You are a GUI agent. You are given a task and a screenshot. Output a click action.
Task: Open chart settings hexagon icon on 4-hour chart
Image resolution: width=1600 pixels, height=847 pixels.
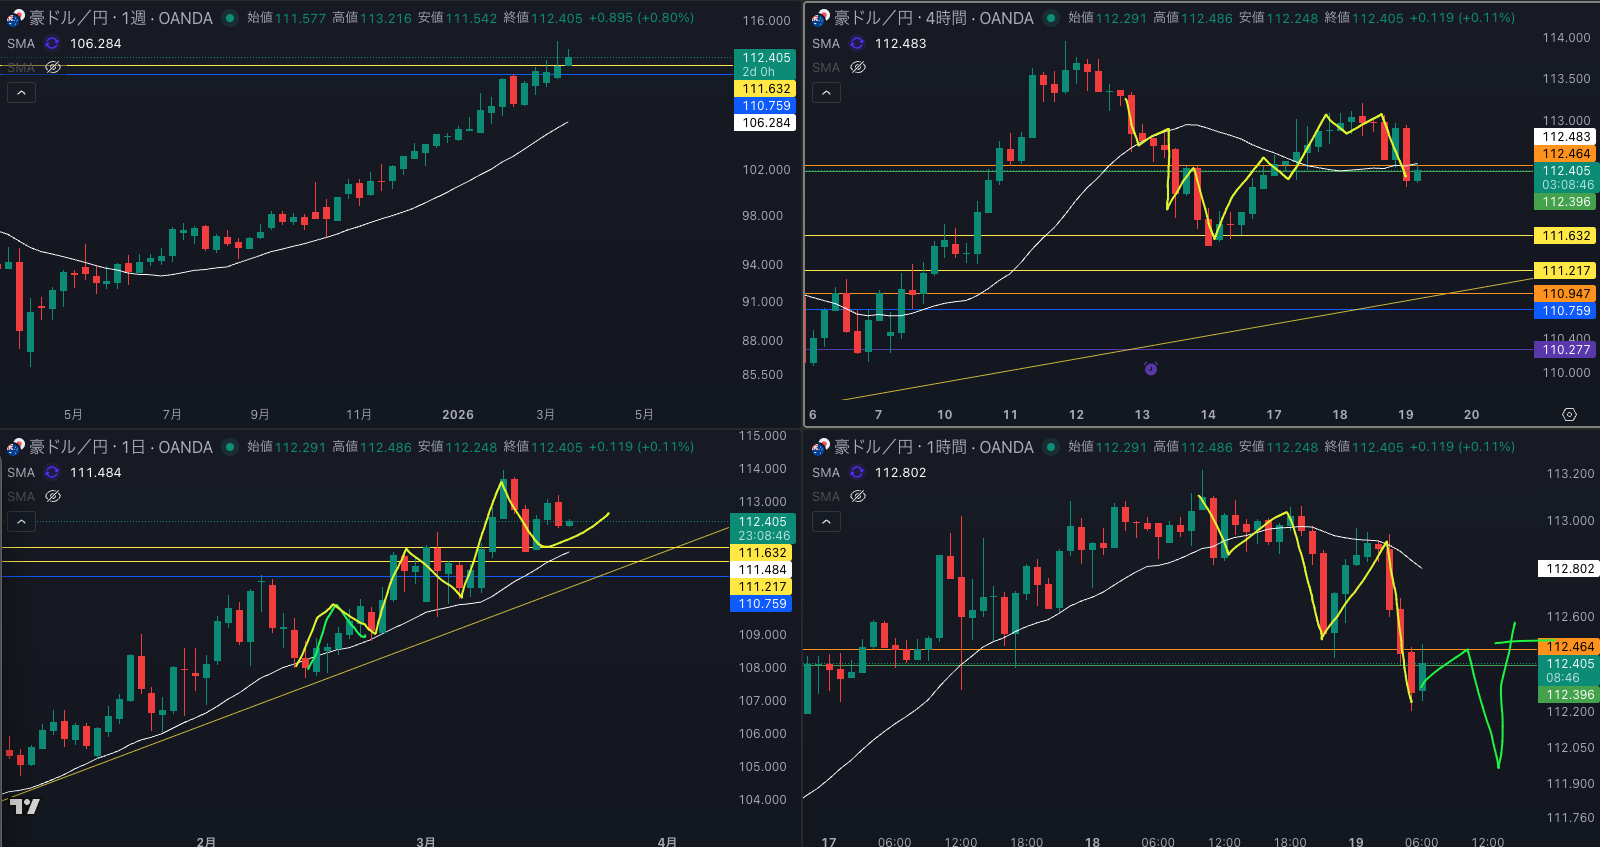1569,414
